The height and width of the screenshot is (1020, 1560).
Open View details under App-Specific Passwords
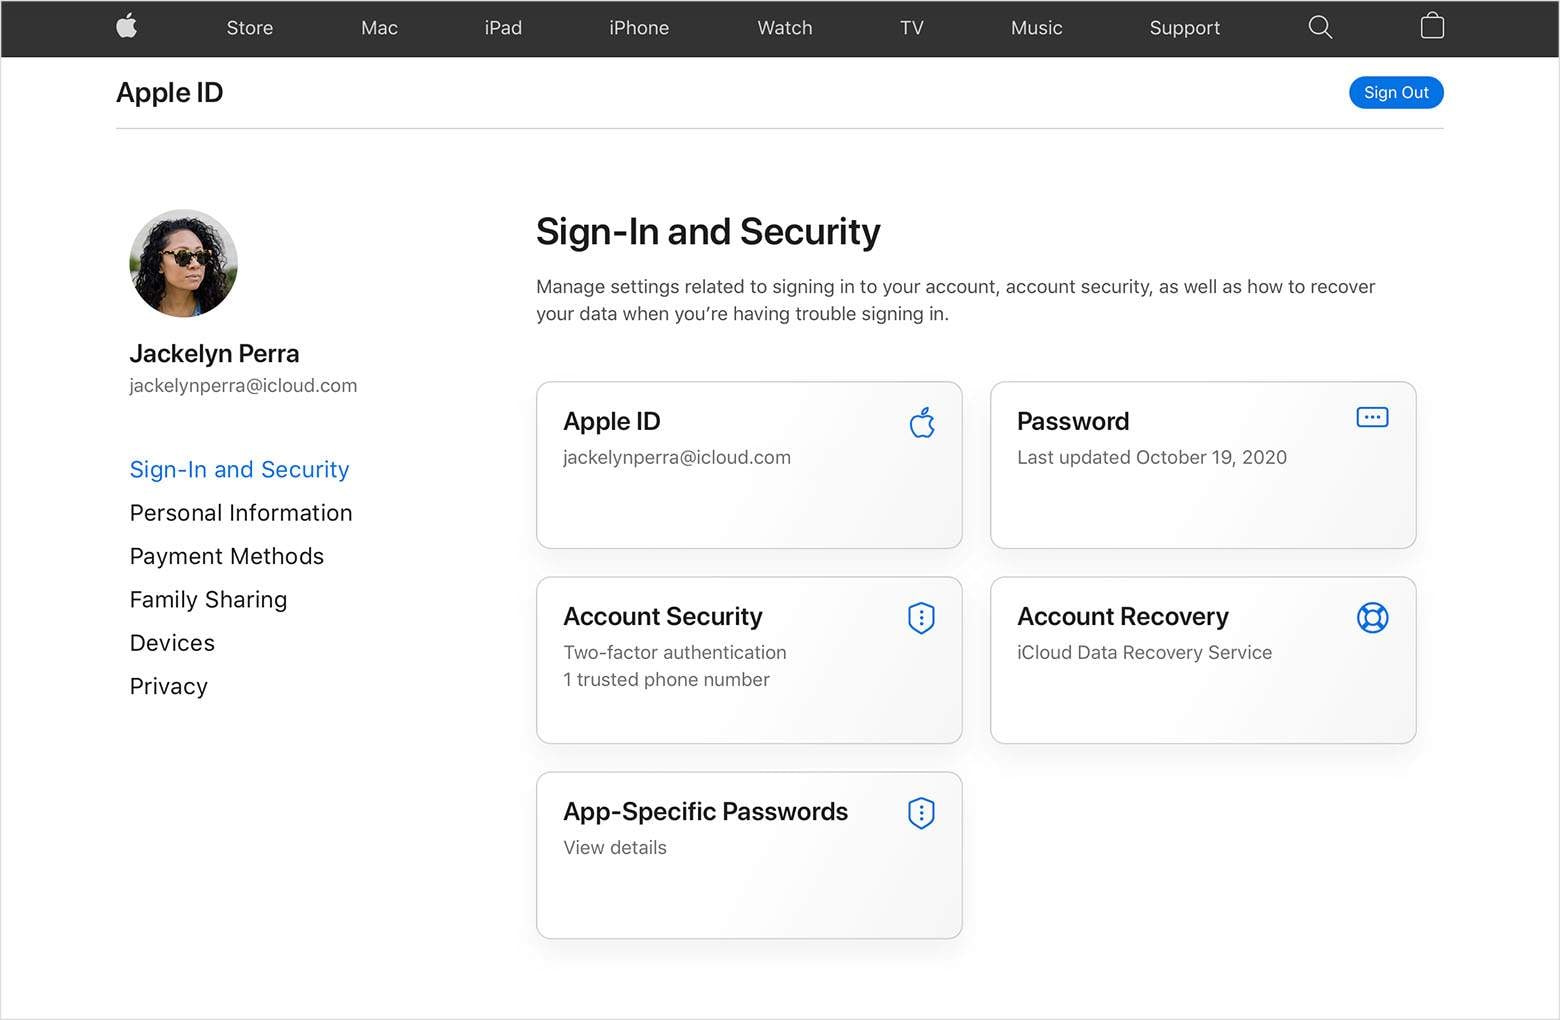614,847
